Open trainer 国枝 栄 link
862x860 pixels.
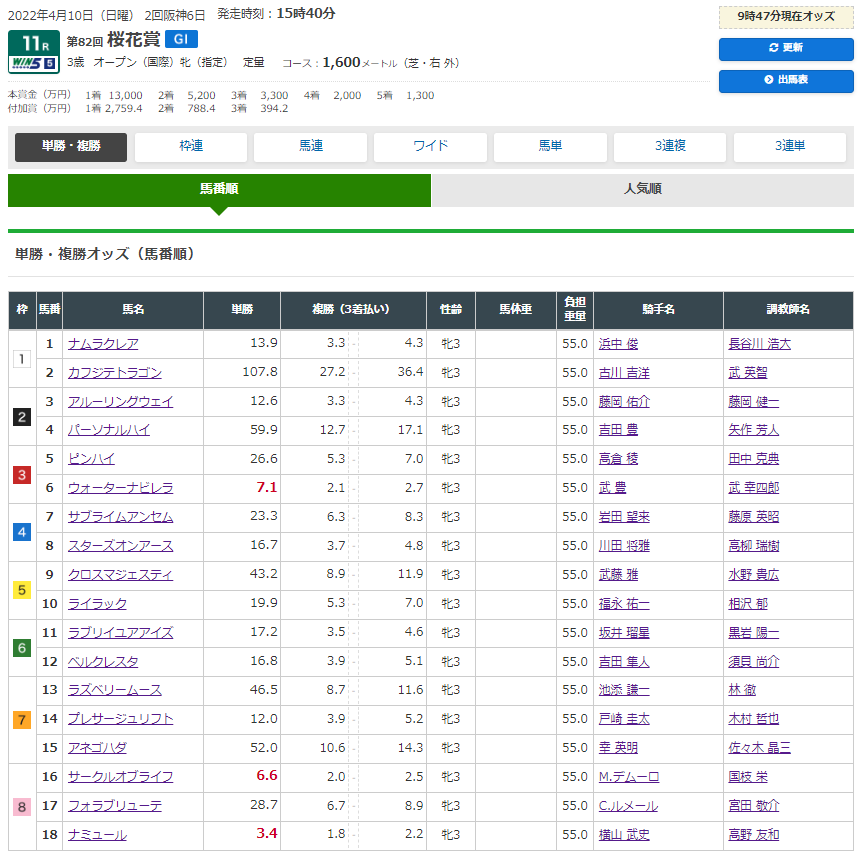pyautogui.click(x=748, y=778)
